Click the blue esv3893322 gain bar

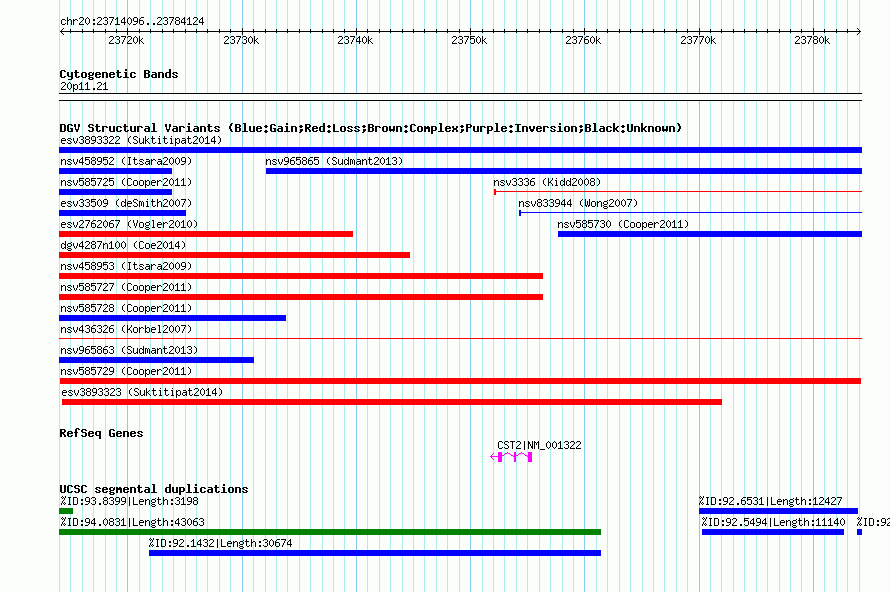(x=460, y=150)
